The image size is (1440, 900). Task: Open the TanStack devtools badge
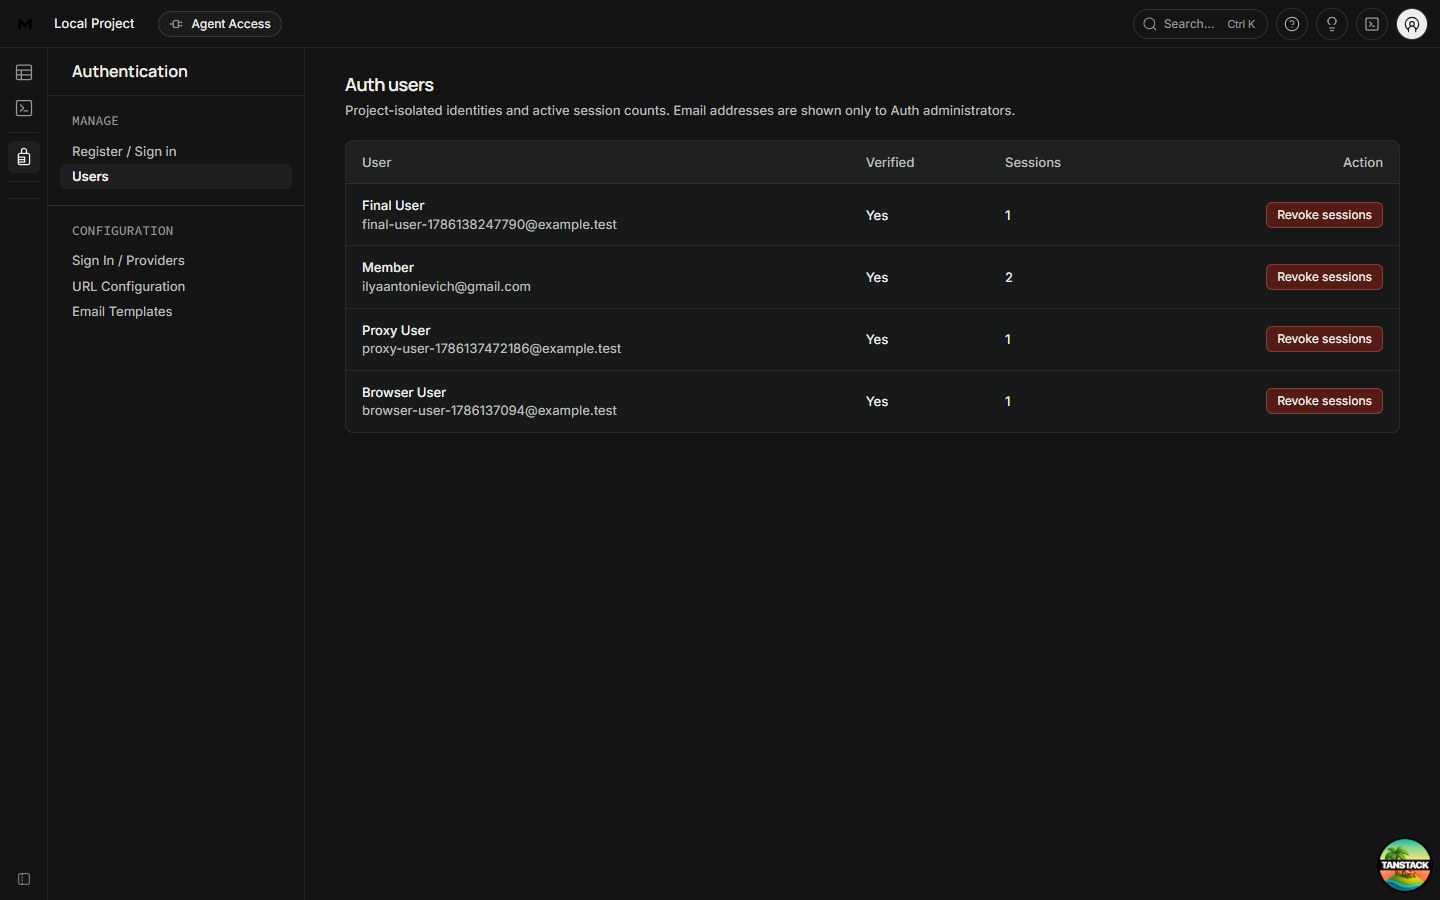tap(1405, 865)
